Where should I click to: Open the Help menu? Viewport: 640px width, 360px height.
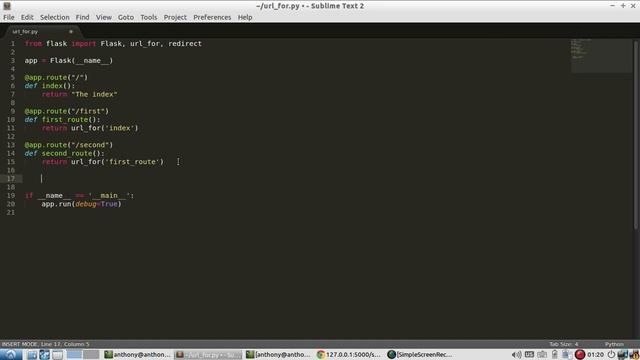point(245,17)
